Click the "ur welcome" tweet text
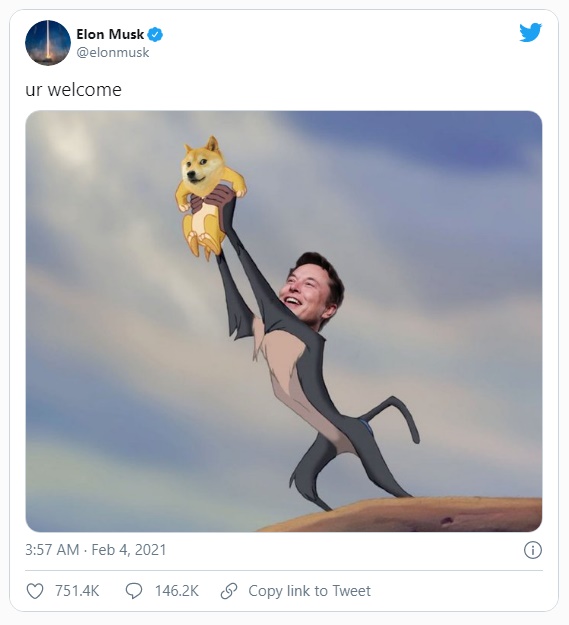The height and width of the screenshot is (625, 569). pyautogui.click(x=73, y=90)
